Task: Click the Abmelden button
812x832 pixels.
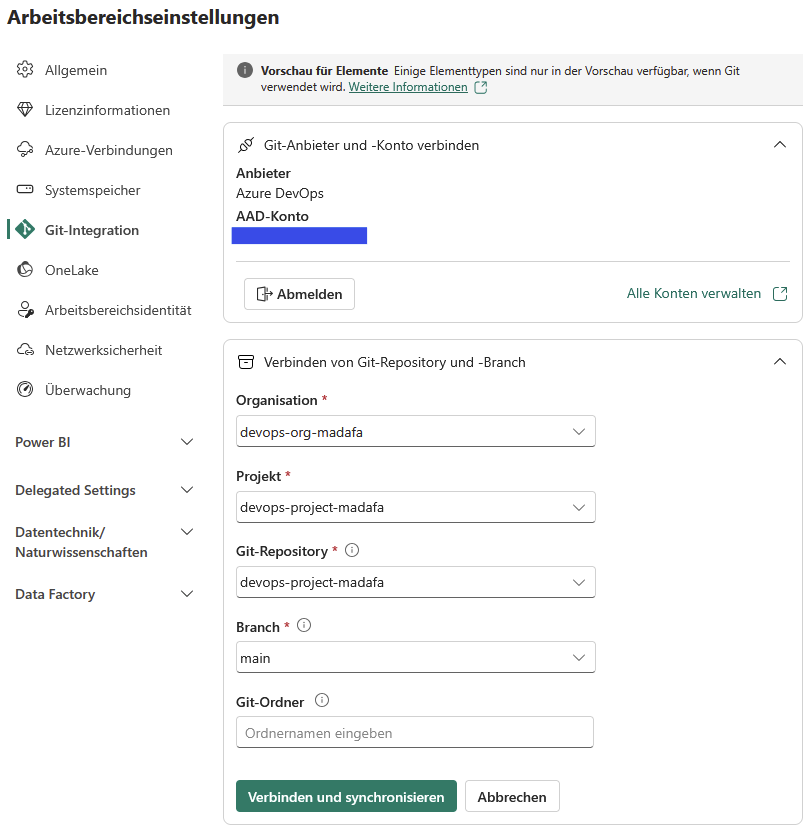Action: point(299,294)
